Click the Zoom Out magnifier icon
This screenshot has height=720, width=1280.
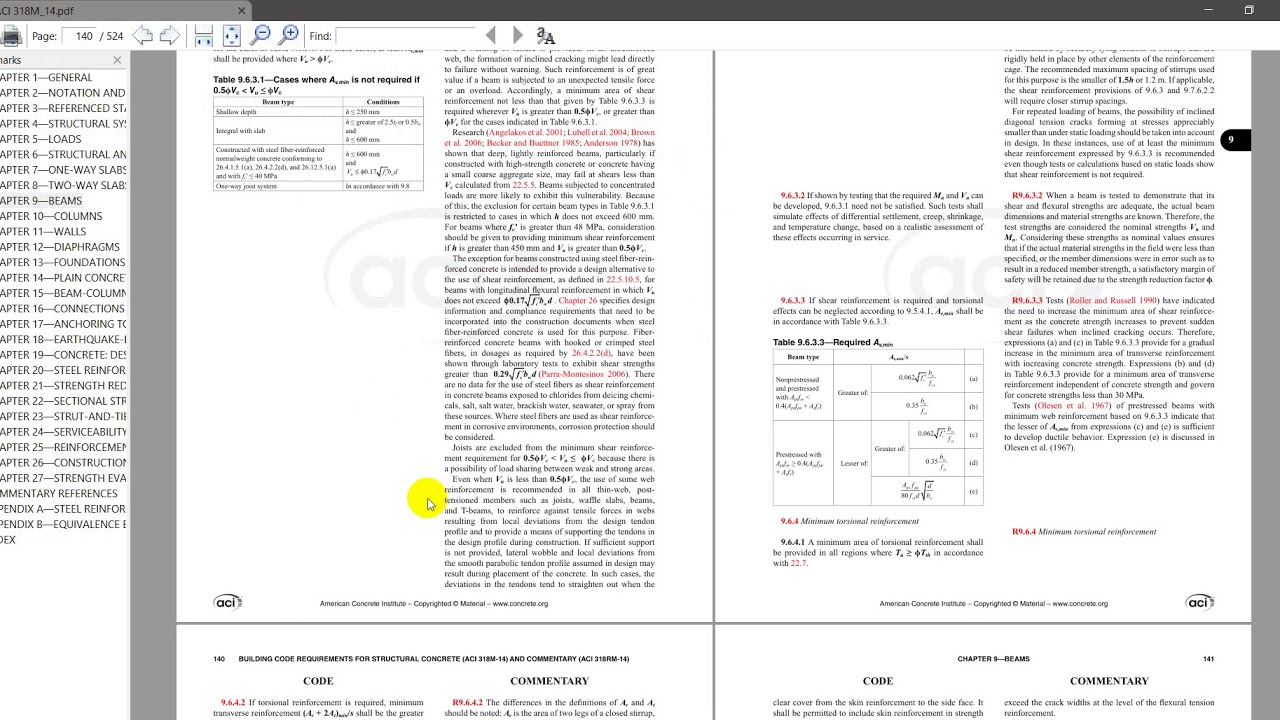click(261, 36)
